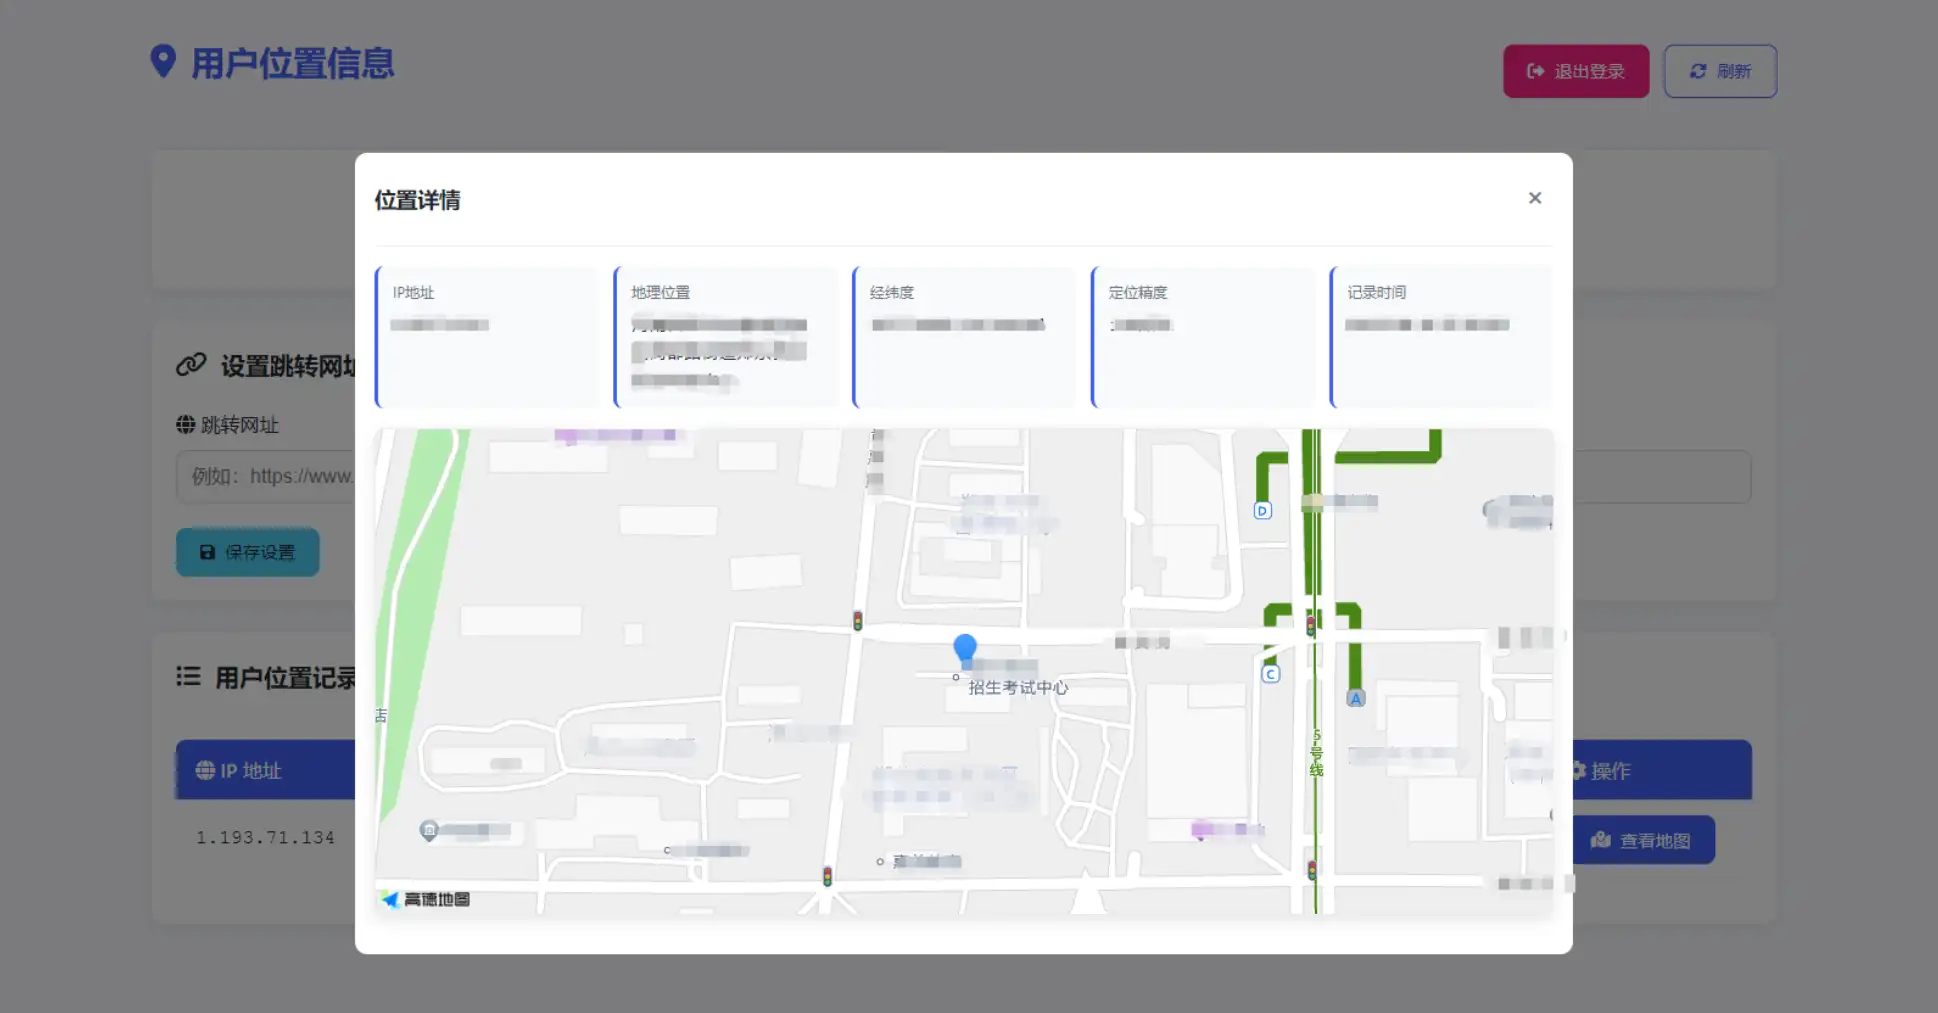The width and height of the screenshot is (1938, 1013).
Task: Select the 记录时间 info card
Action: pyautogui.click(x=1440, y=336)
